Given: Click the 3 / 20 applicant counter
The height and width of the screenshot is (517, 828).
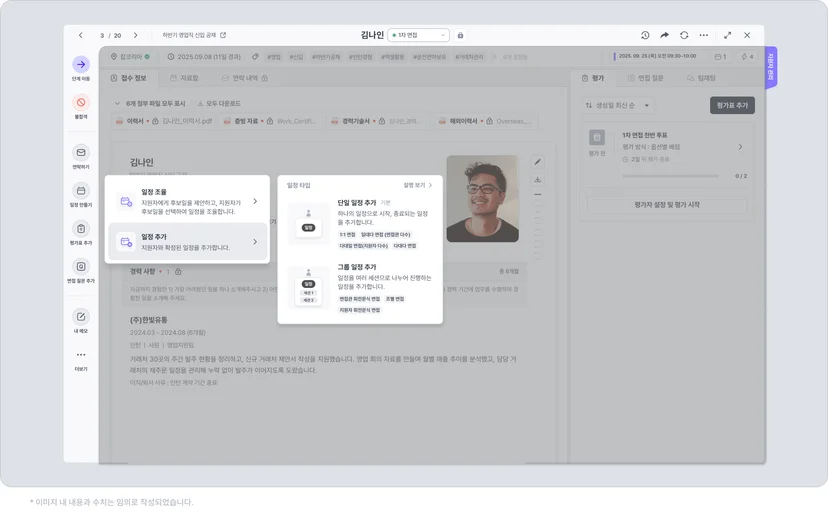Looking at the screenshot, I should pyautogui.click(x=110, y=35).
